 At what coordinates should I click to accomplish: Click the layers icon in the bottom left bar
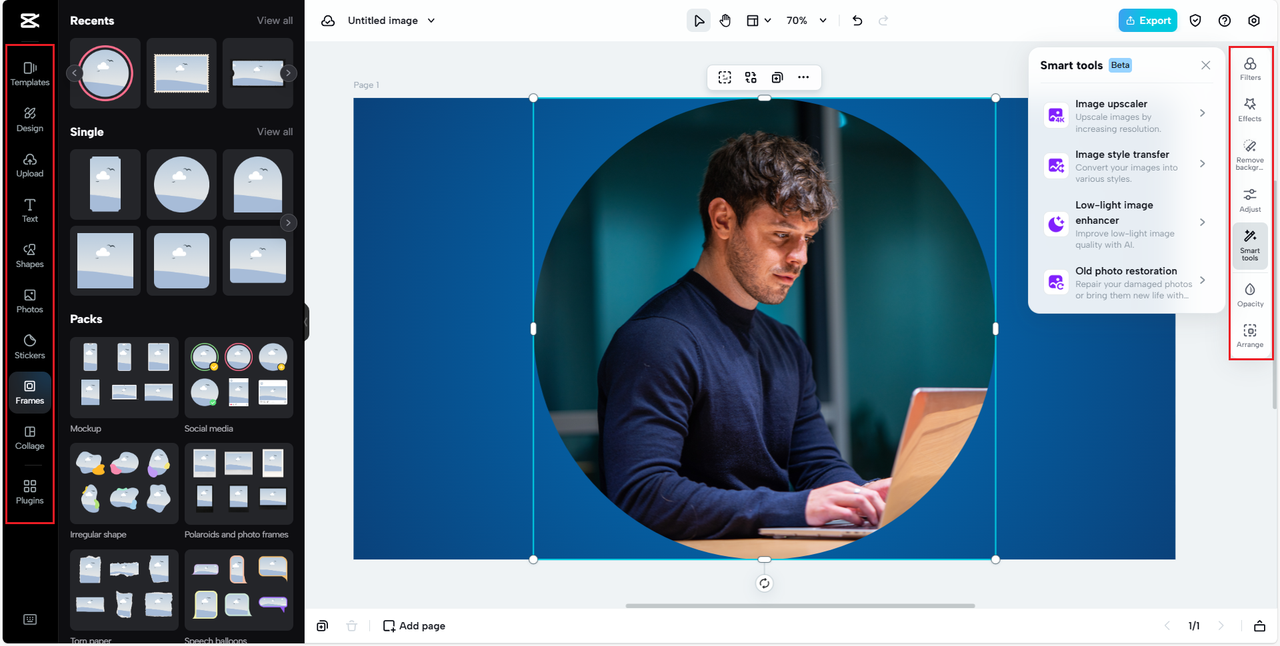[322, 626]
